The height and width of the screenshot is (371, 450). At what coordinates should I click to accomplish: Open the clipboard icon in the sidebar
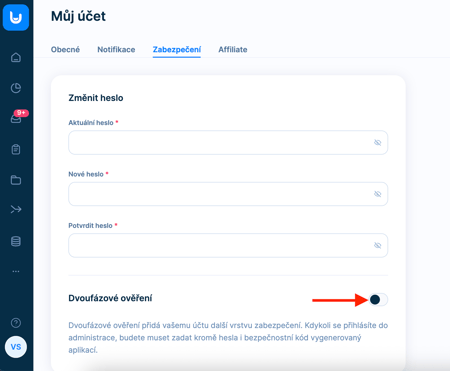pos(16,149)
